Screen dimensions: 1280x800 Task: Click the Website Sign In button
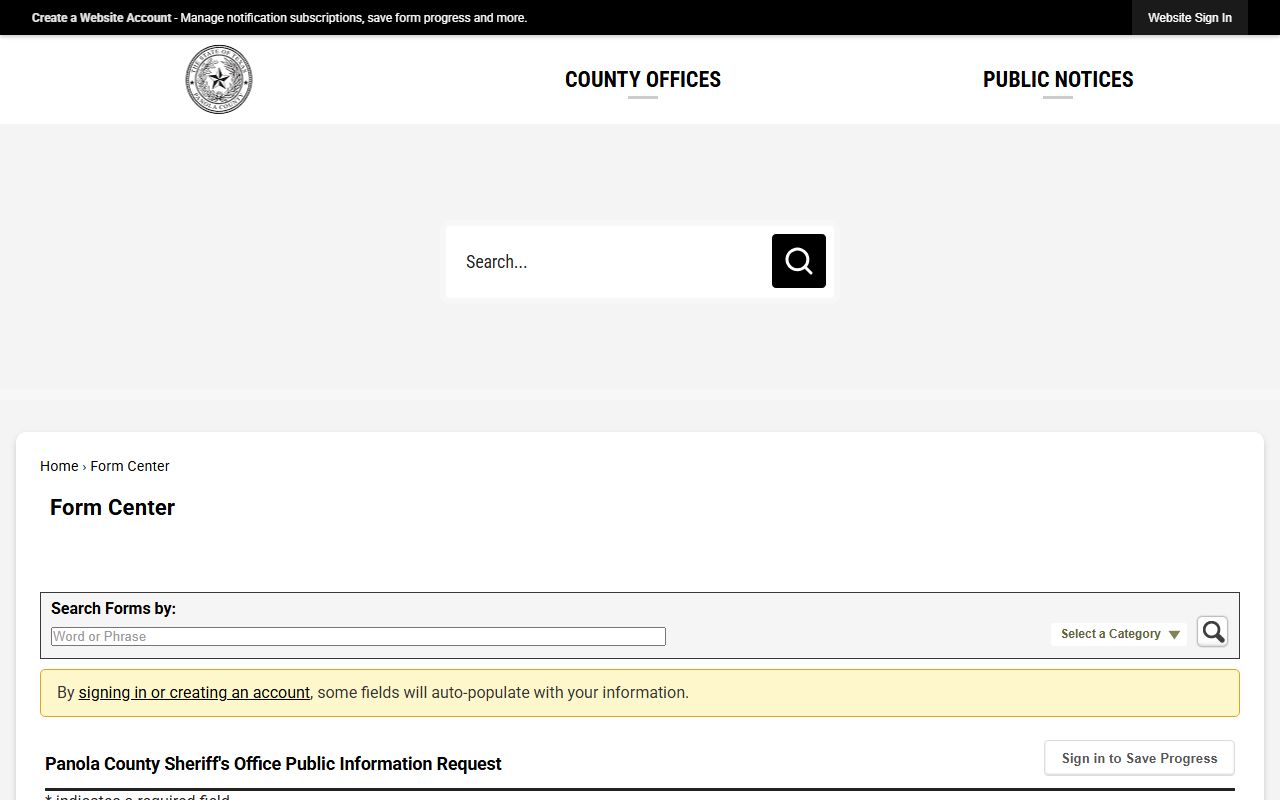point(1190,18)
